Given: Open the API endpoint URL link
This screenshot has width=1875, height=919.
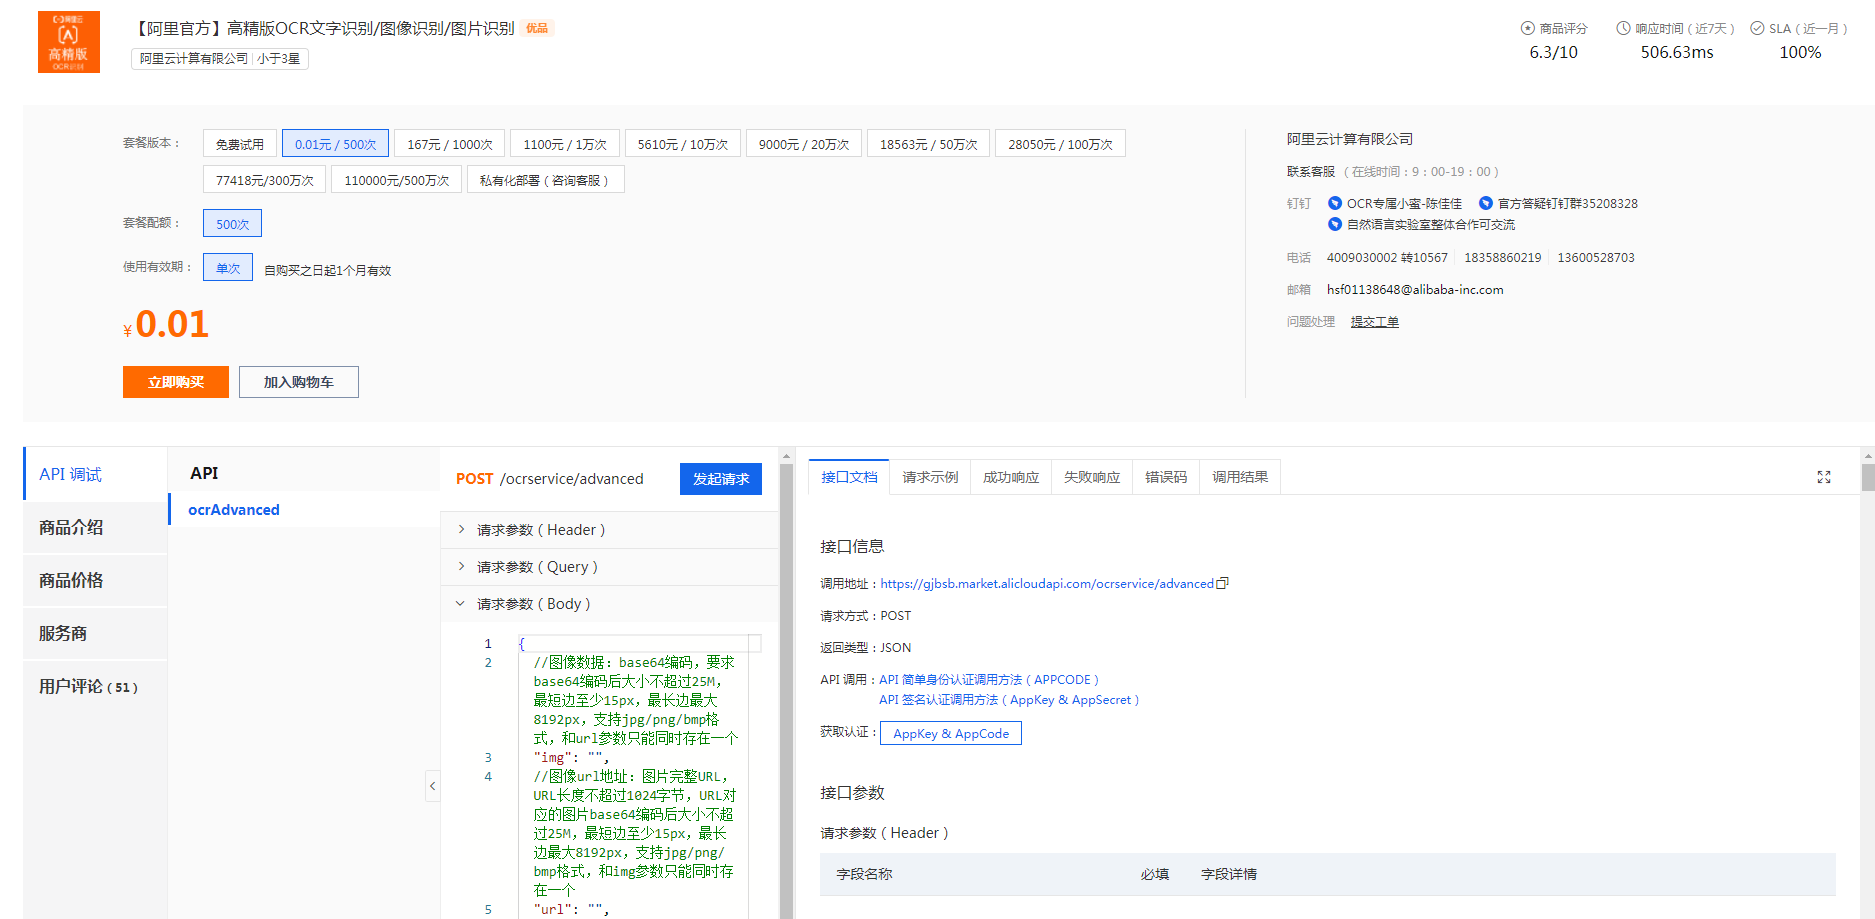Looking at the screenshot, I should point(1047,583).
